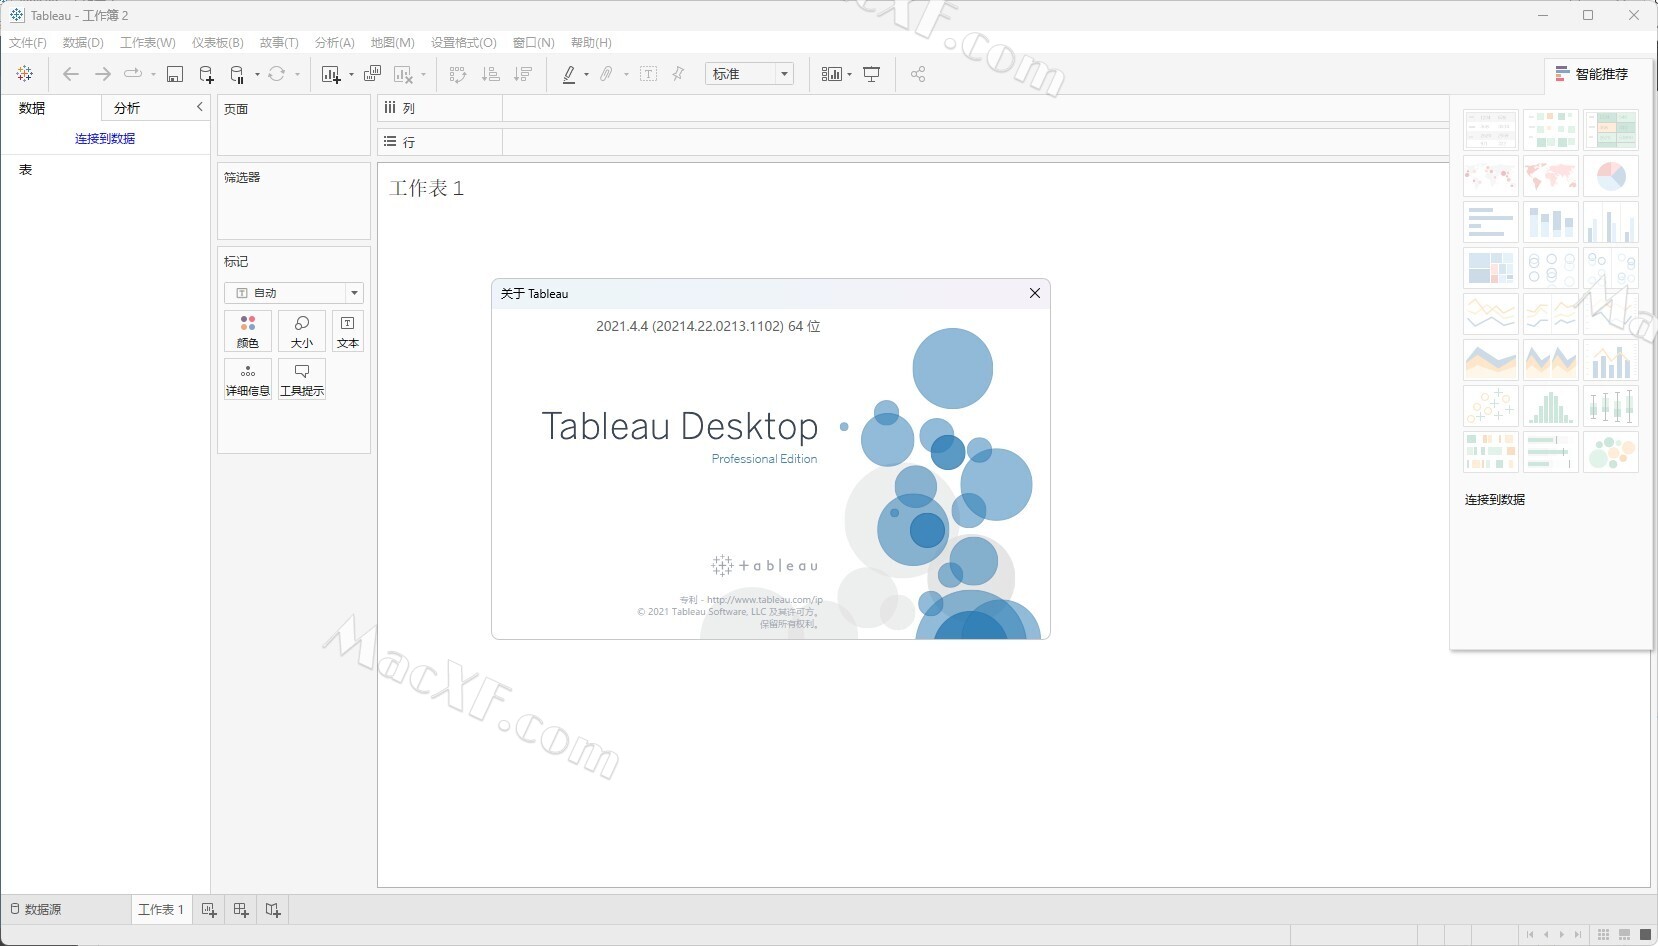Click the new dashboard tab icon at bottom
The image size is (1658, 946).
(x=241, y=910)
